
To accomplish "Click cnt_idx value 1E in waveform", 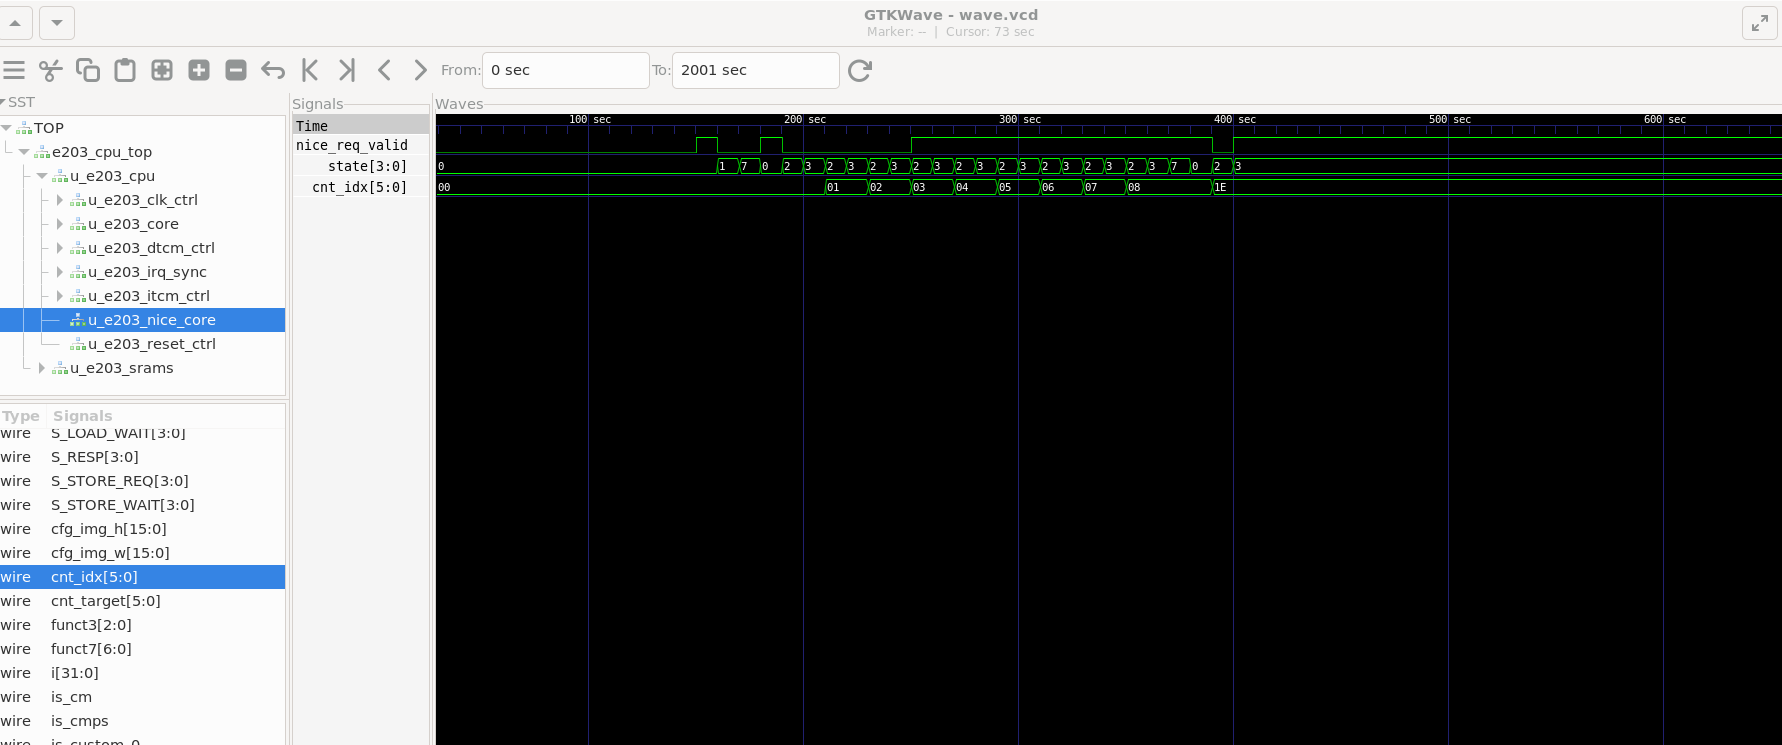I will [1220, 187].
